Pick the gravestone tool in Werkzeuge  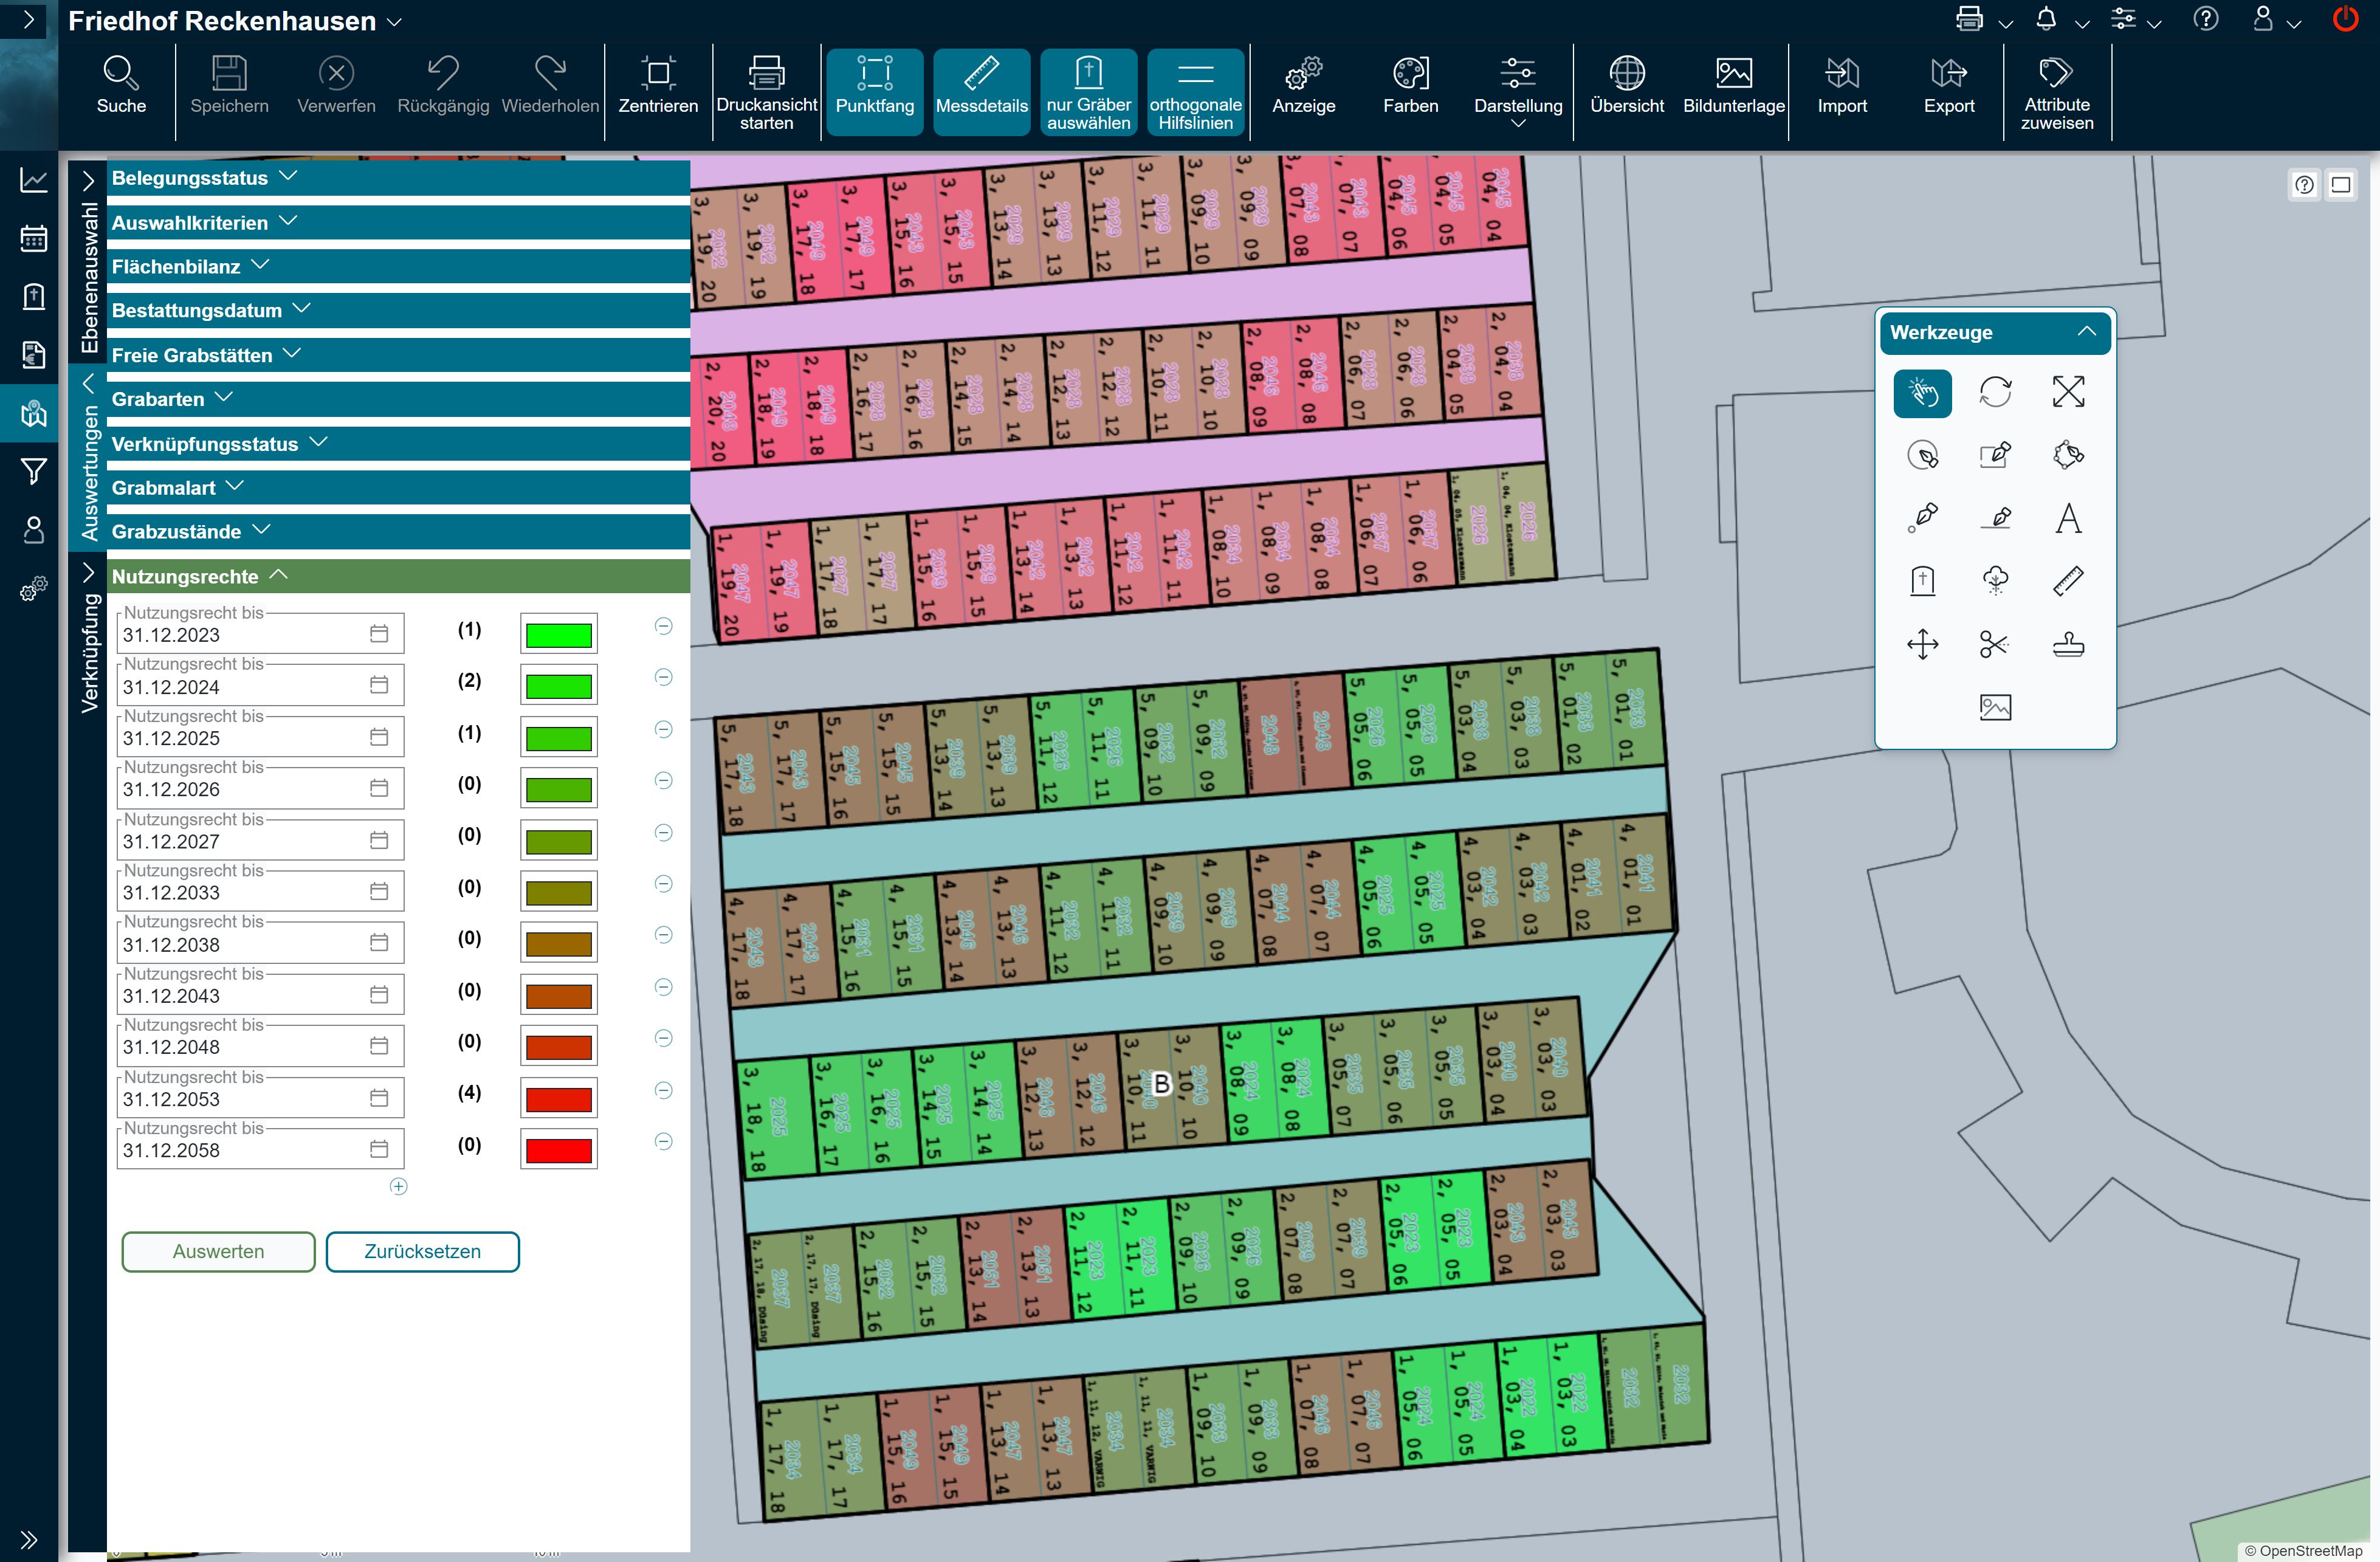pos(1922,581)
